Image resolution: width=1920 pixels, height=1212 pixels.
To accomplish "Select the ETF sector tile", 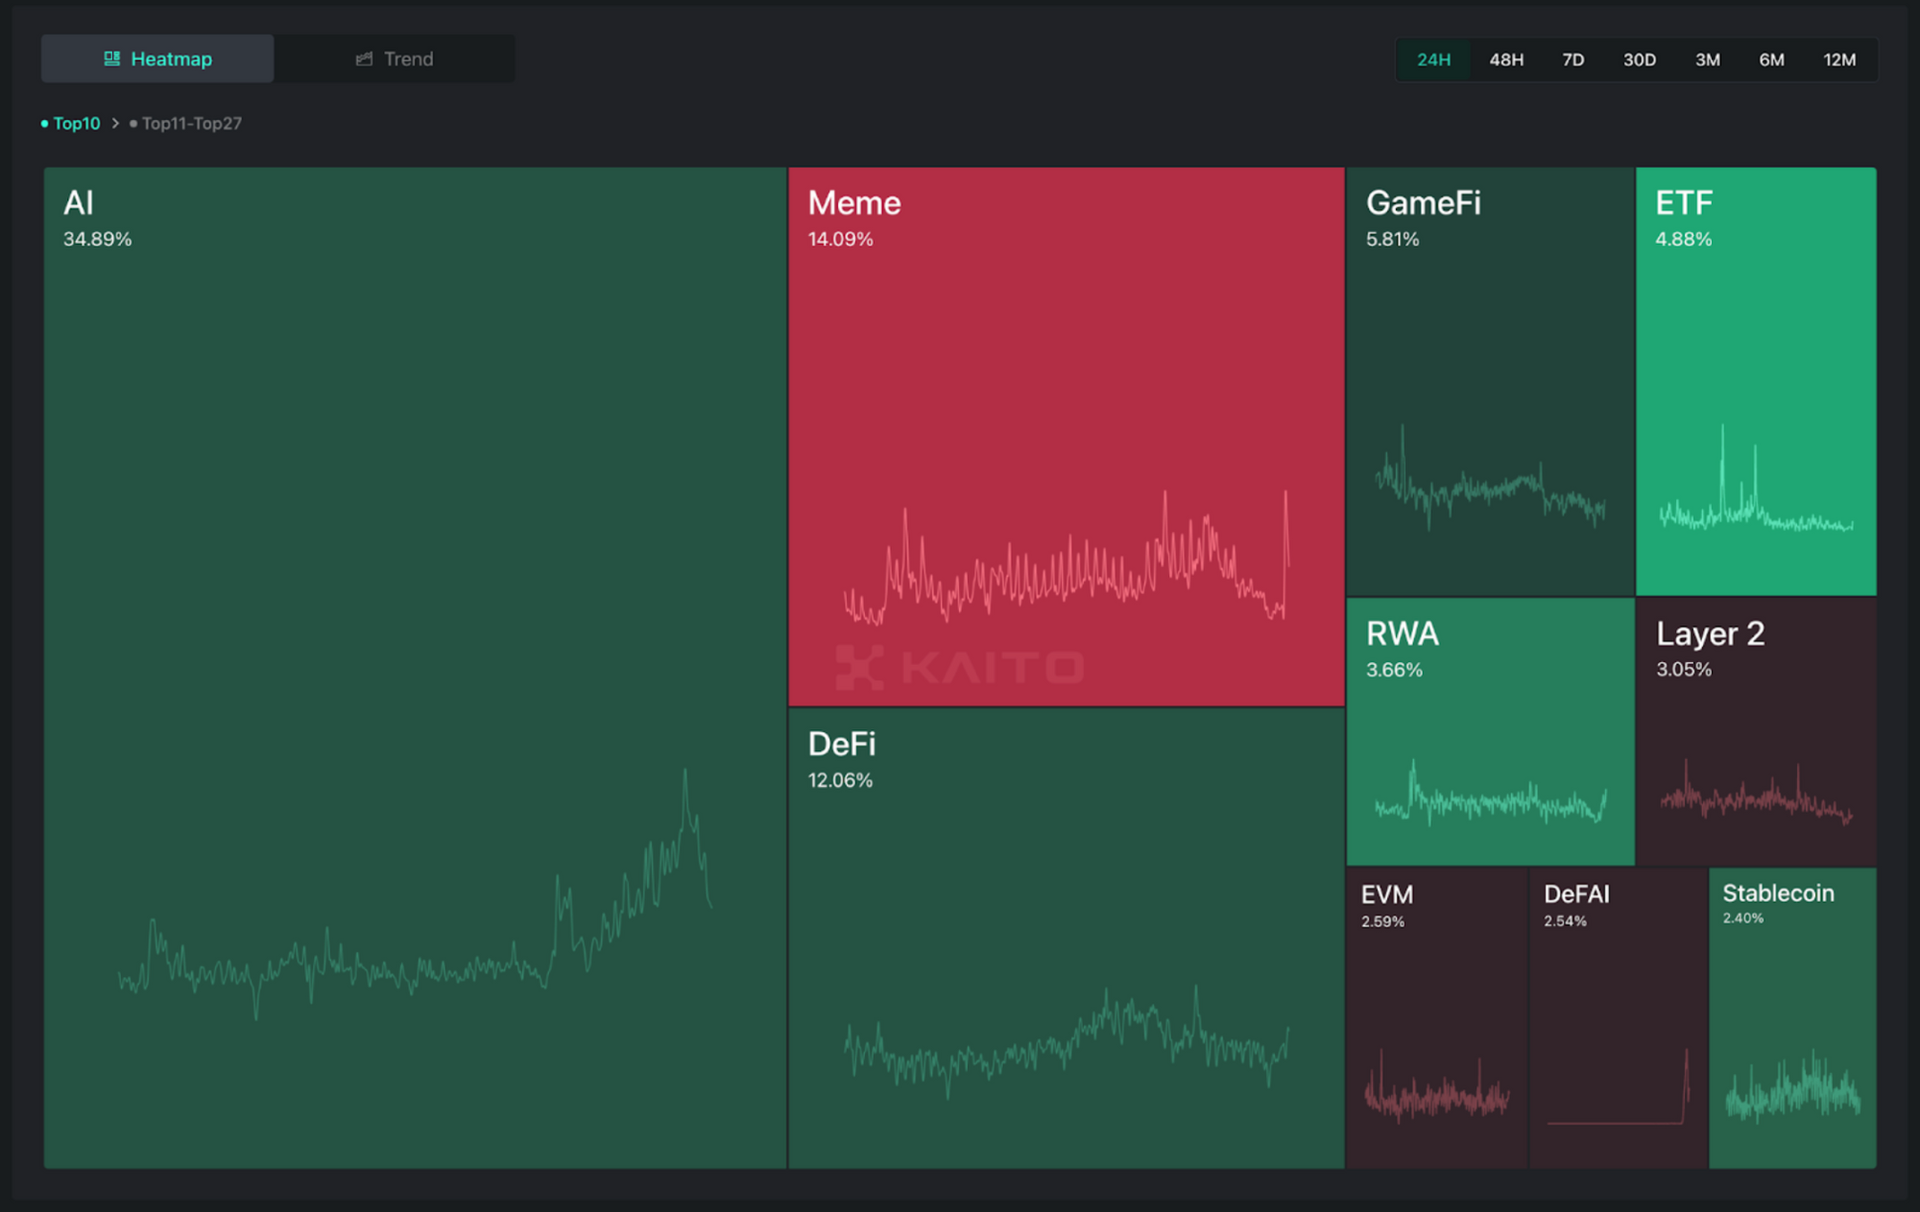I will pos(1756,381).
